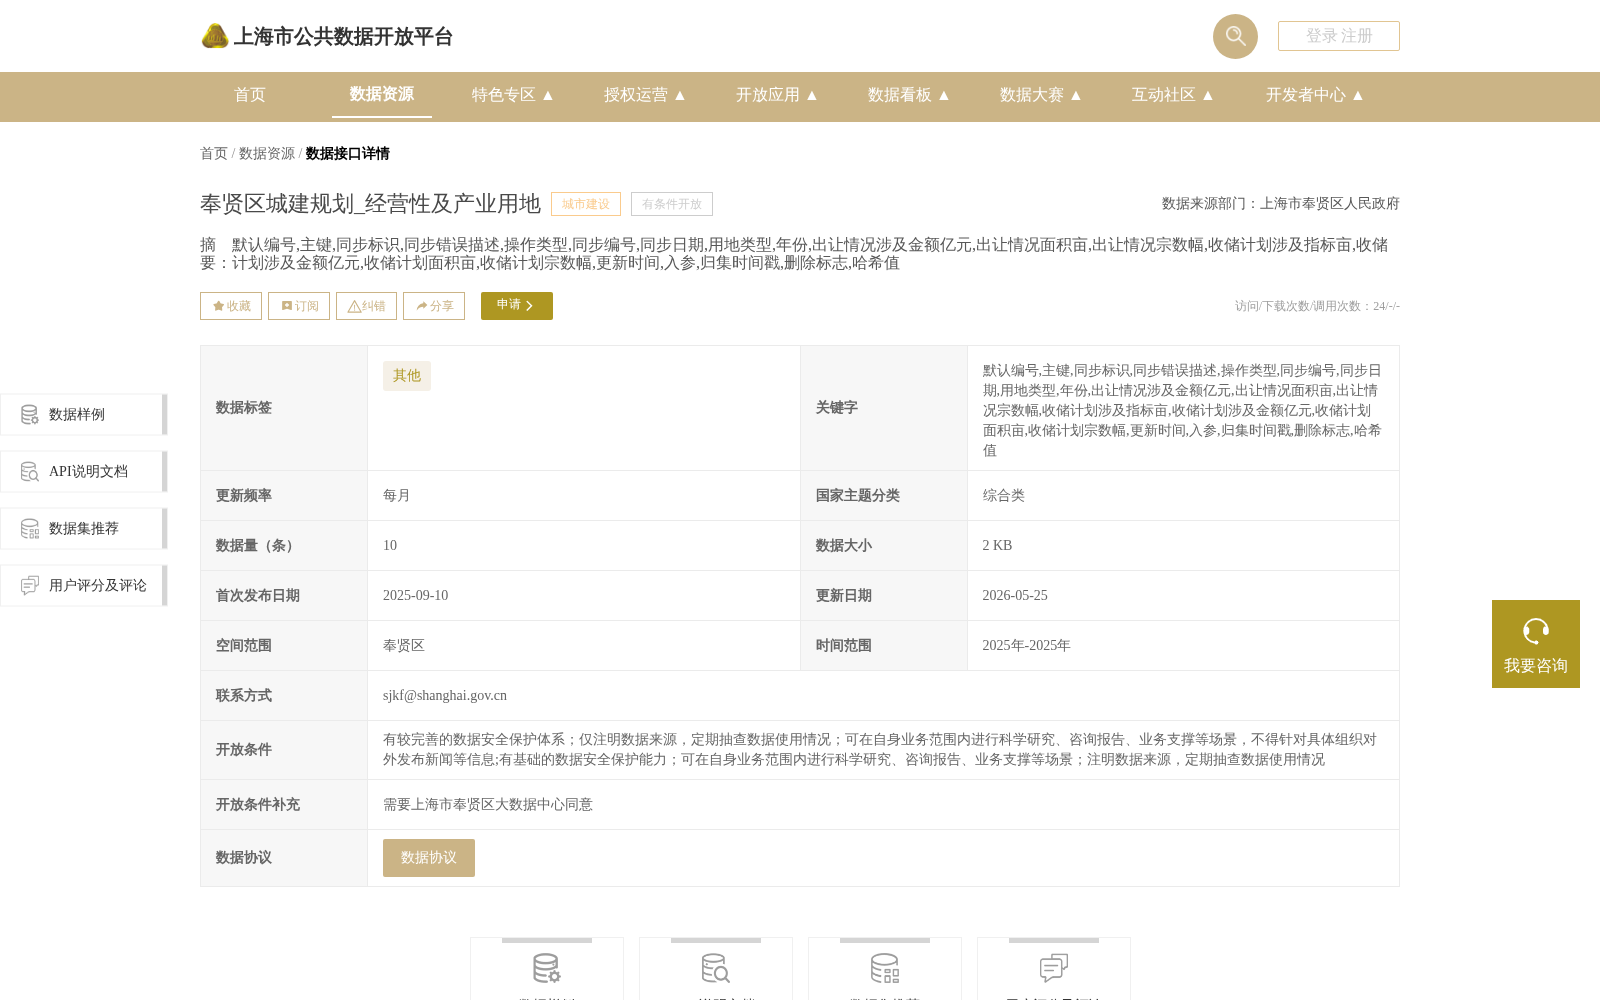Click 数据来源部门 上海市奉贤区人民政府 text
This screenshot has width=1600, height=1000.
click(1281, 204)
